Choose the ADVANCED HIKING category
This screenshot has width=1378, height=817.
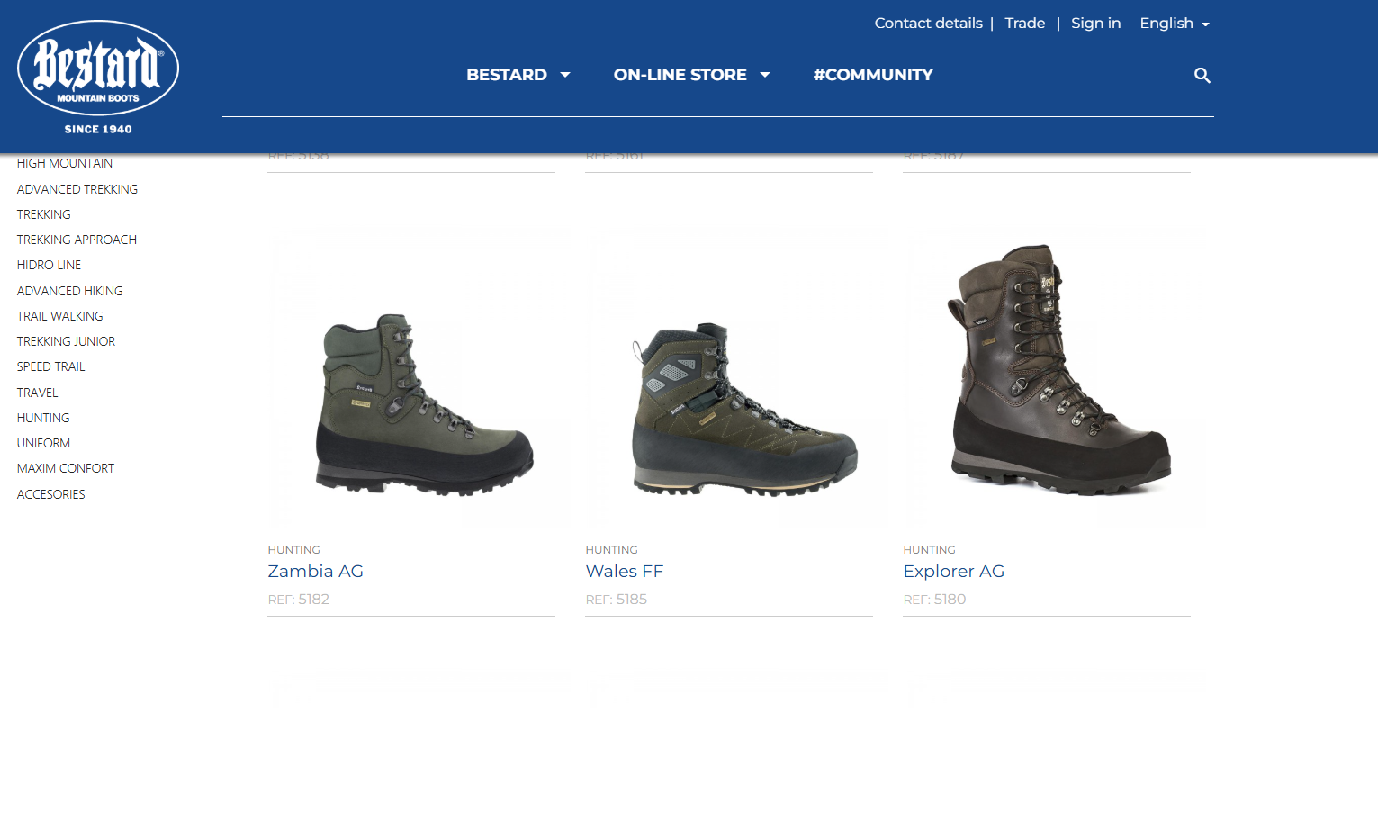coord(70,290)
